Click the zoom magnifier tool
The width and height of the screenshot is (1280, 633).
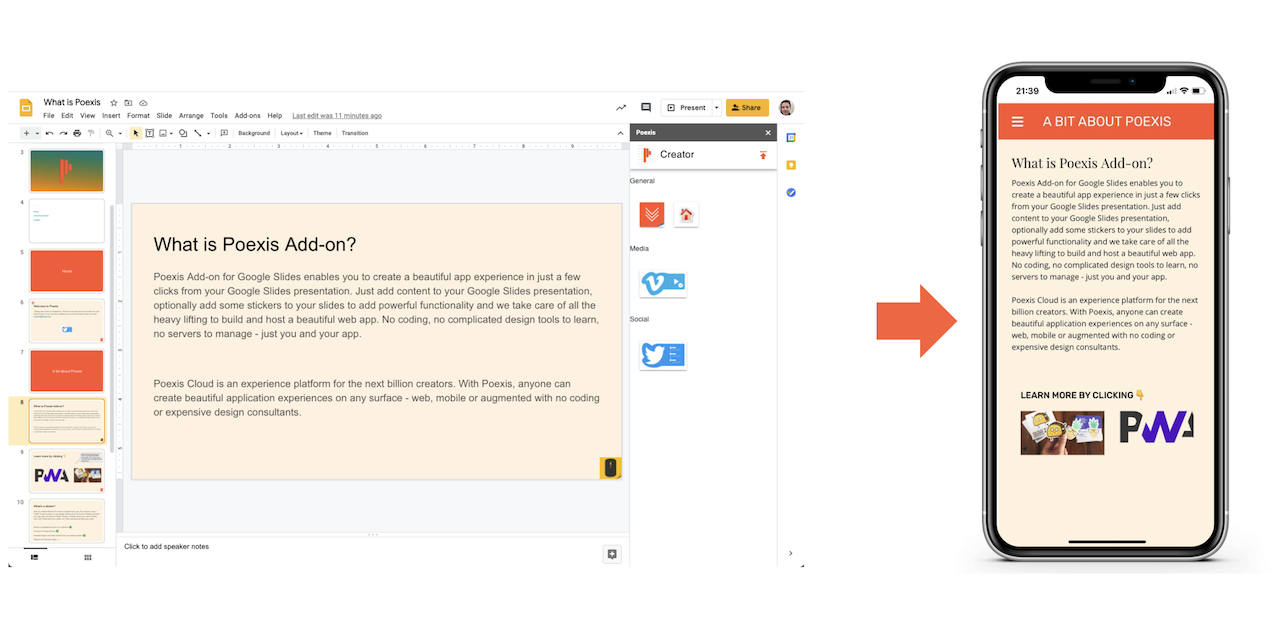(109, 133)
